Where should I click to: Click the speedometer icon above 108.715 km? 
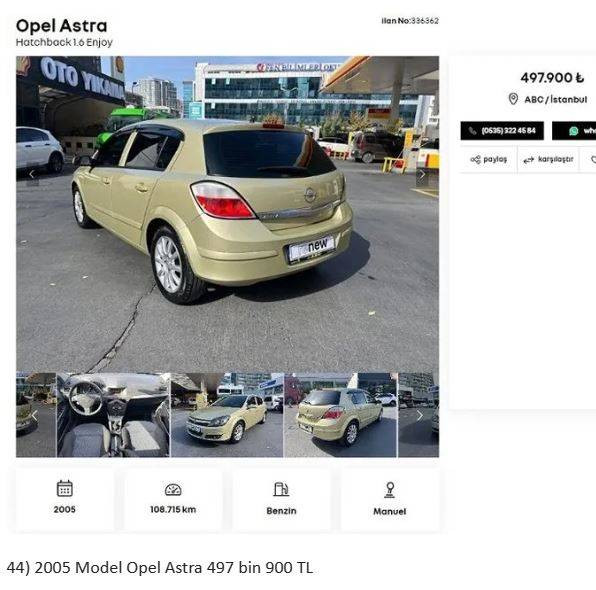[x=173, y=490]
